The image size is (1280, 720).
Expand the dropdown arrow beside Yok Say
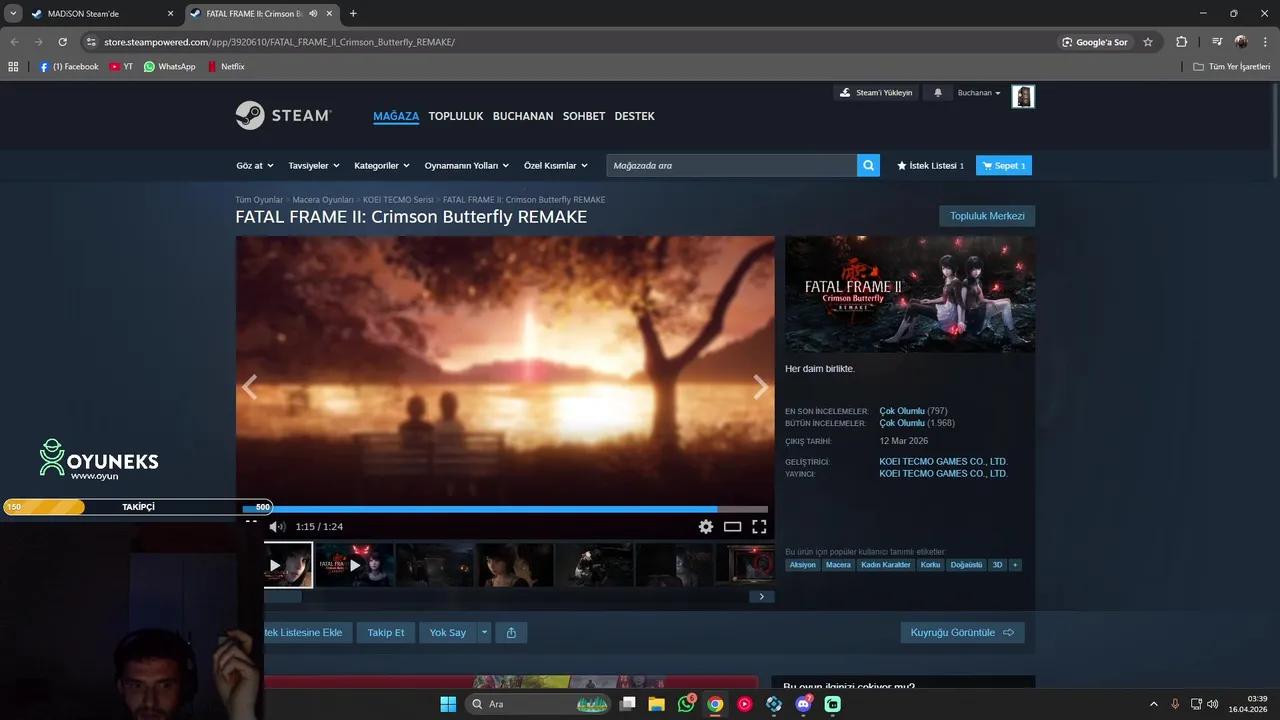click(484, 632)
